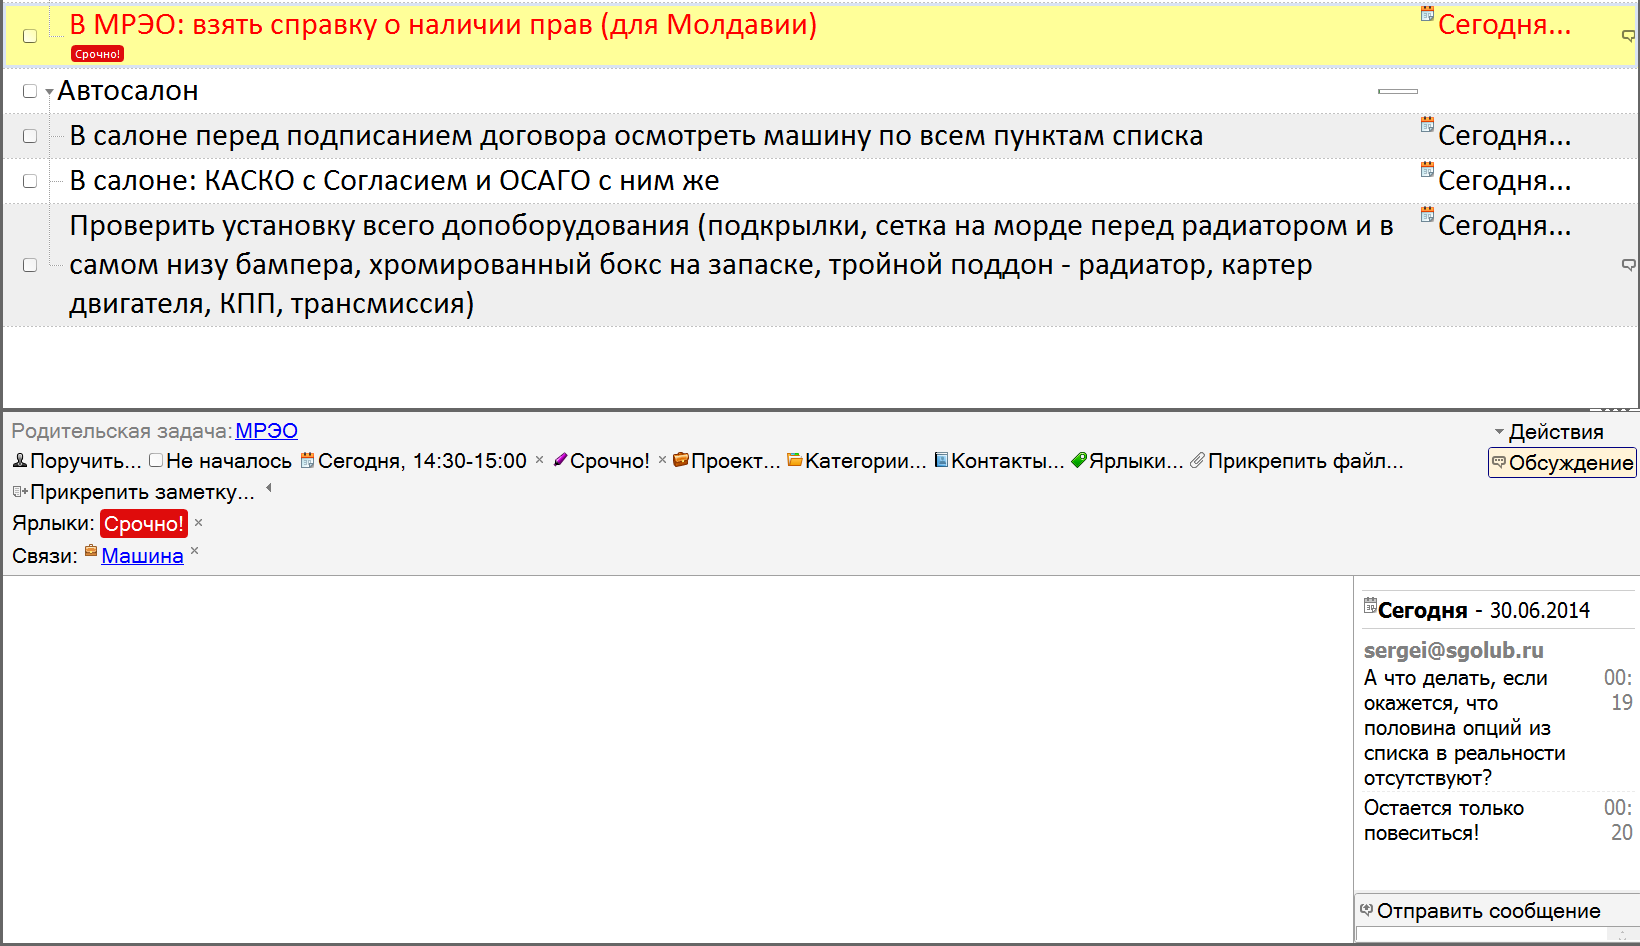Open the linked Машина item
The width and height of the screenshot is (1640, 946).
(142, 556)
